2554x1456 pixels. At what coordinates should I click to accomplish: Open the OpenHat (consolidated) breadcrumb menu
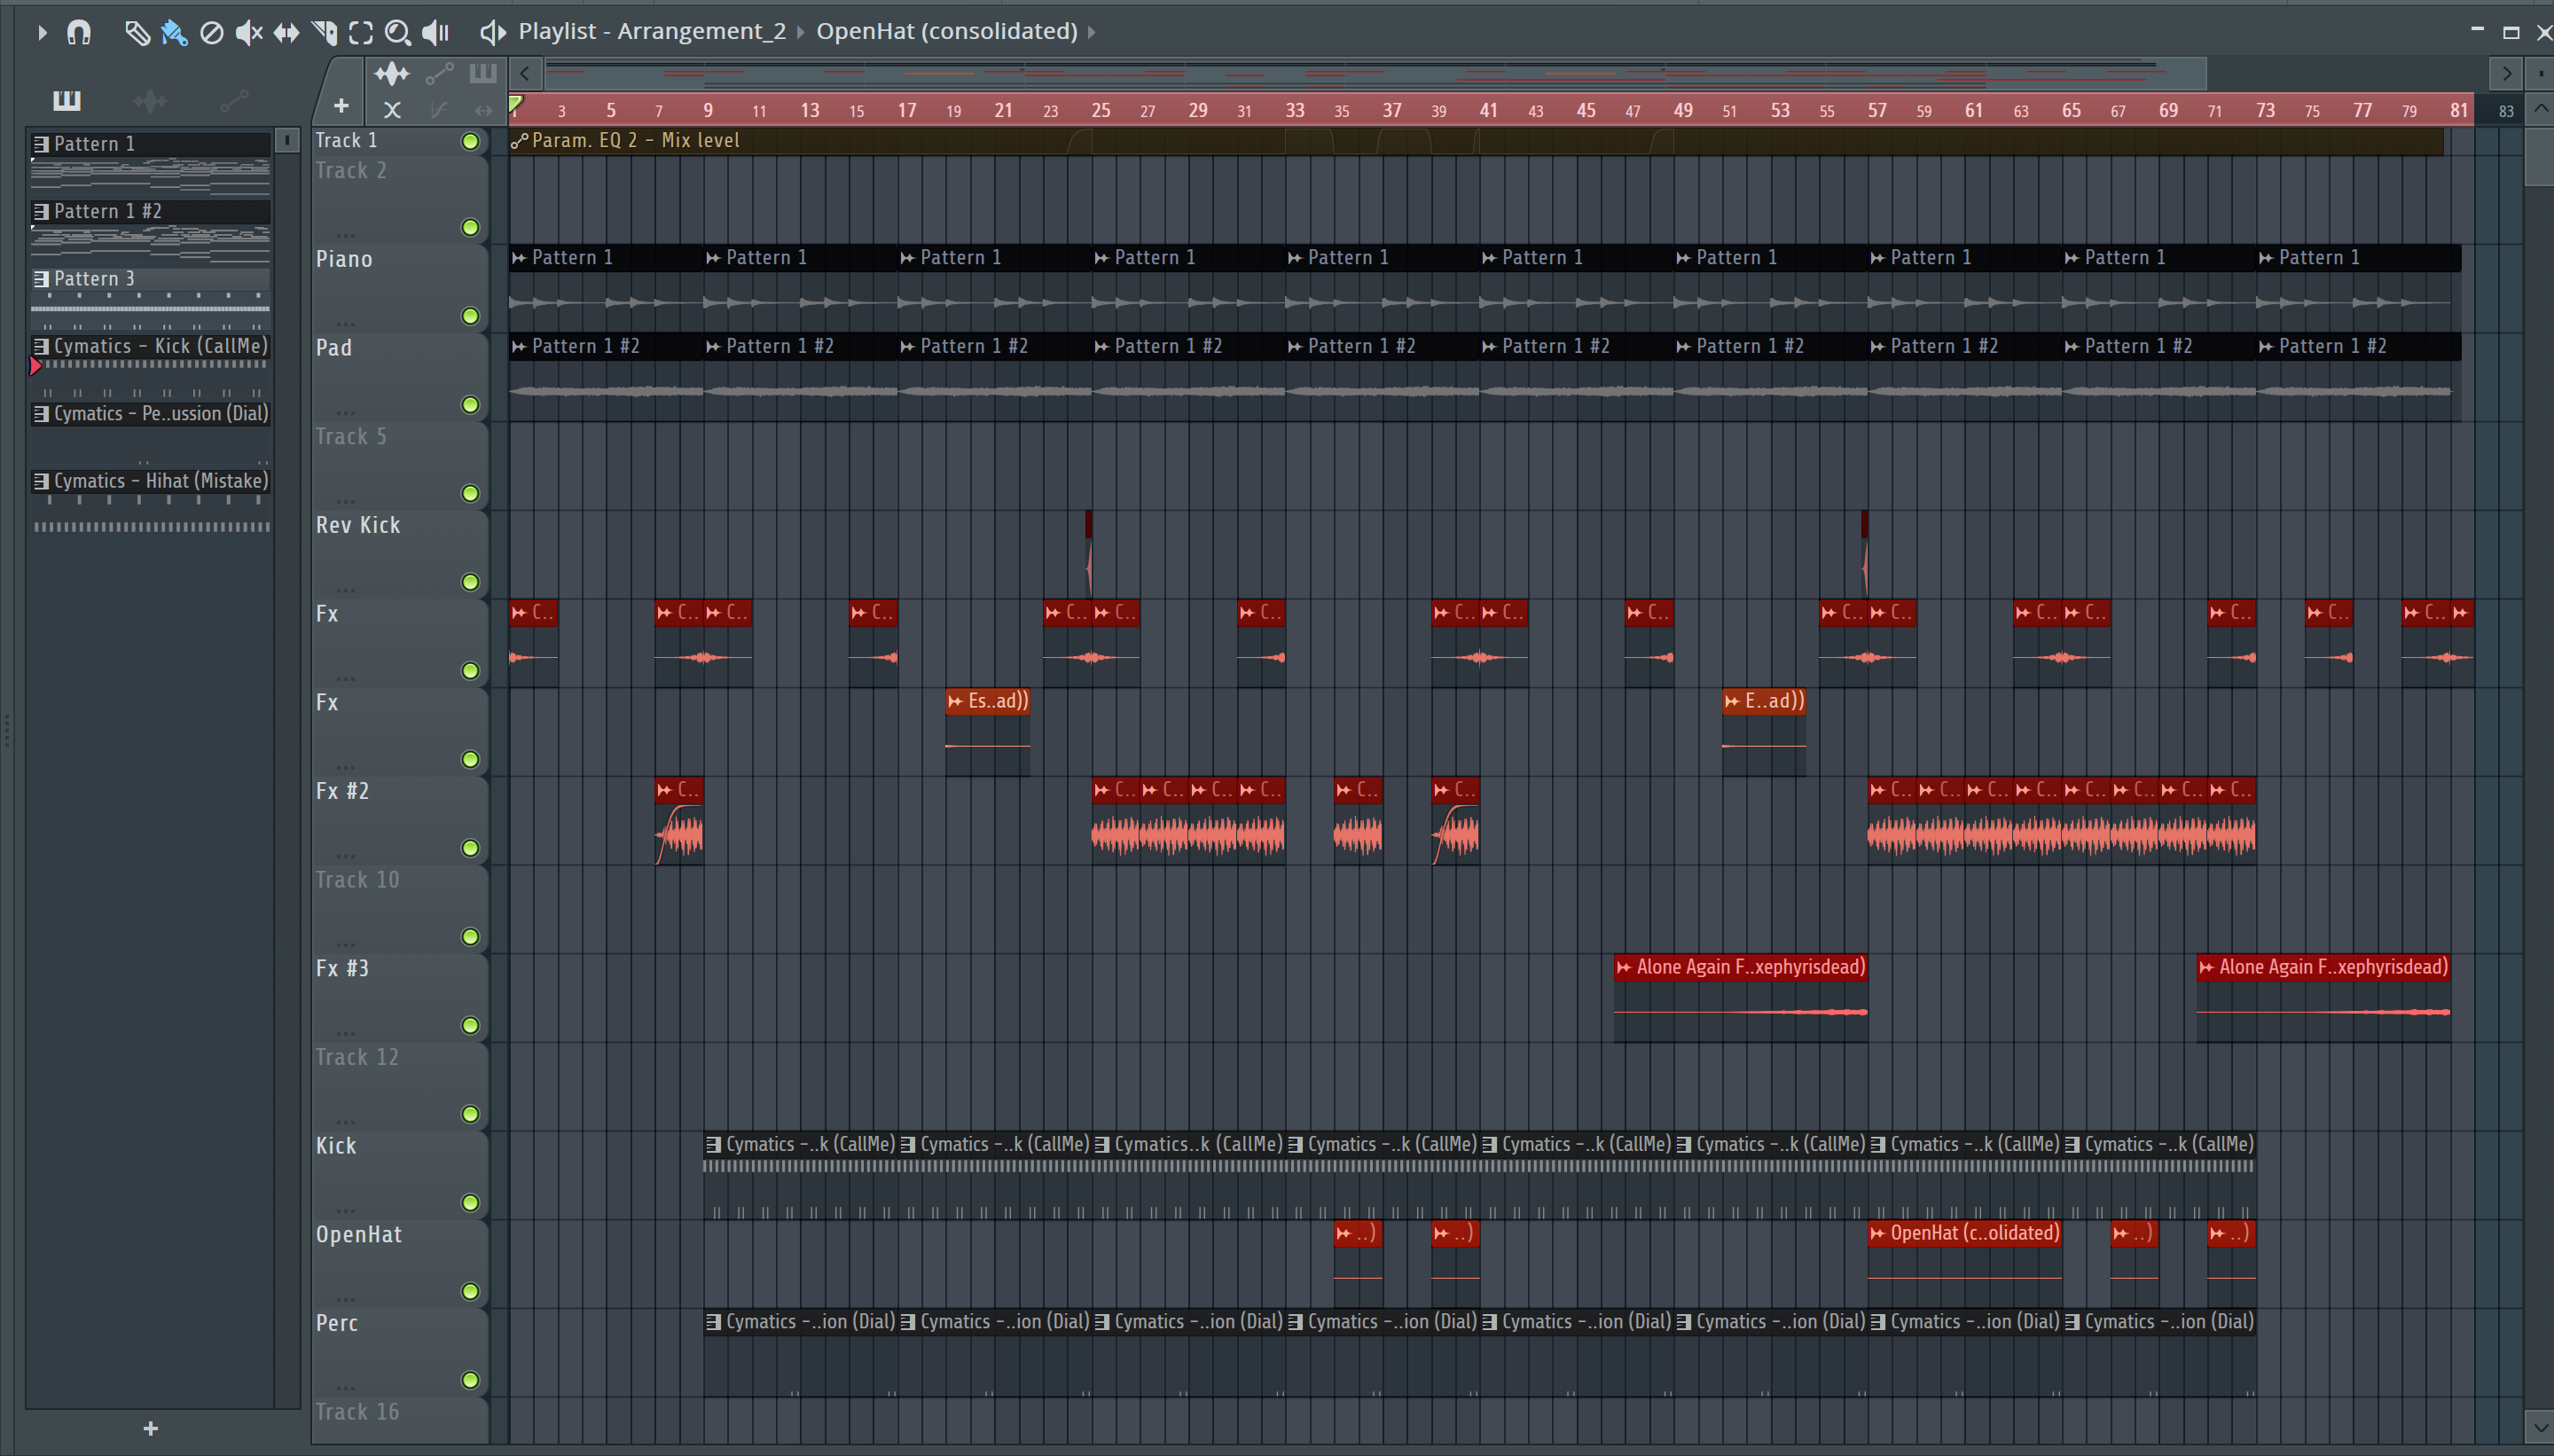coord(947,31)
